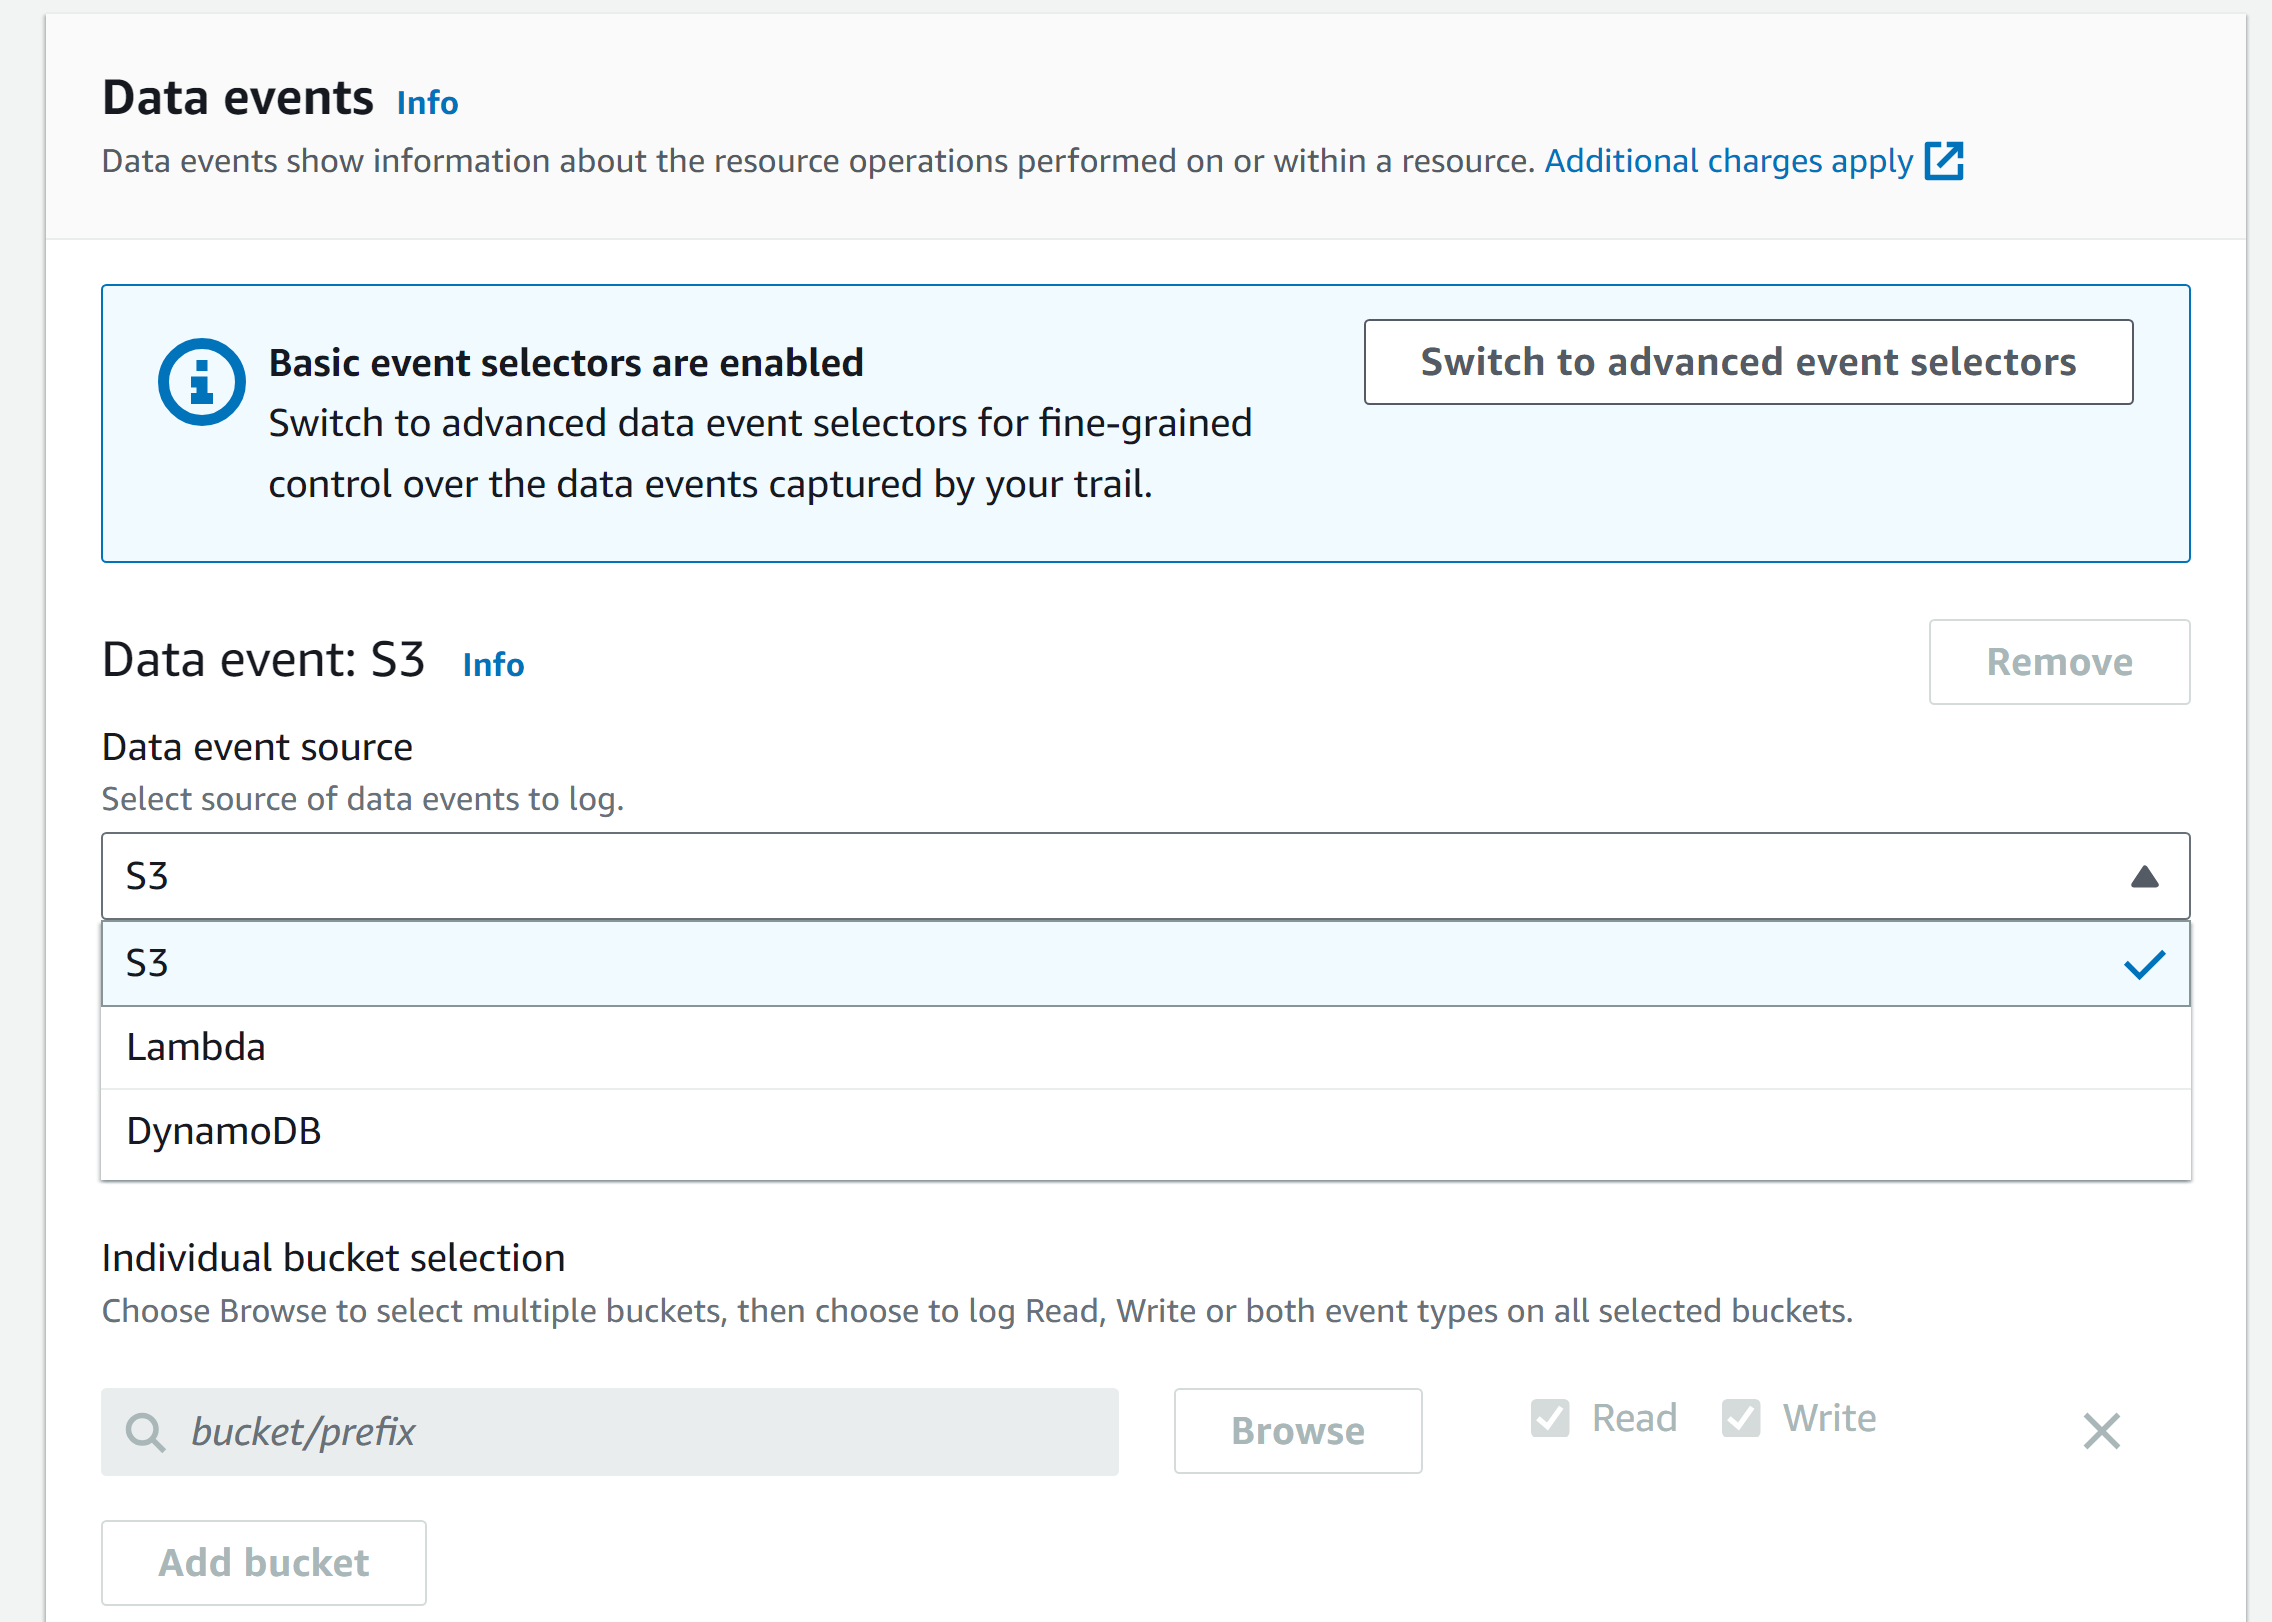Click the external link icon after charges
2272x1622 pixels.
click(x=1944, y=161)
